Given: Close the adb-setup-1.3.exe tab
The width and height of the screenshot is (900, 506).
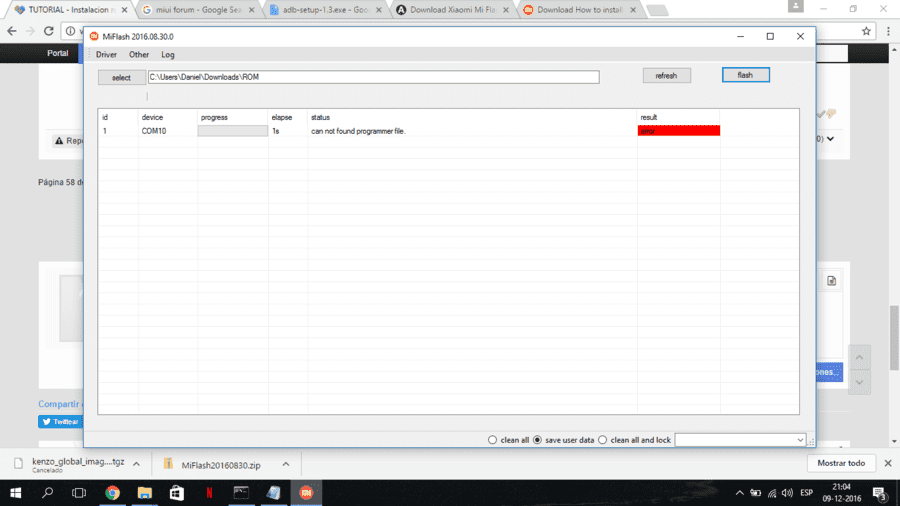Looking at the screenshot, I should (378, 10).
